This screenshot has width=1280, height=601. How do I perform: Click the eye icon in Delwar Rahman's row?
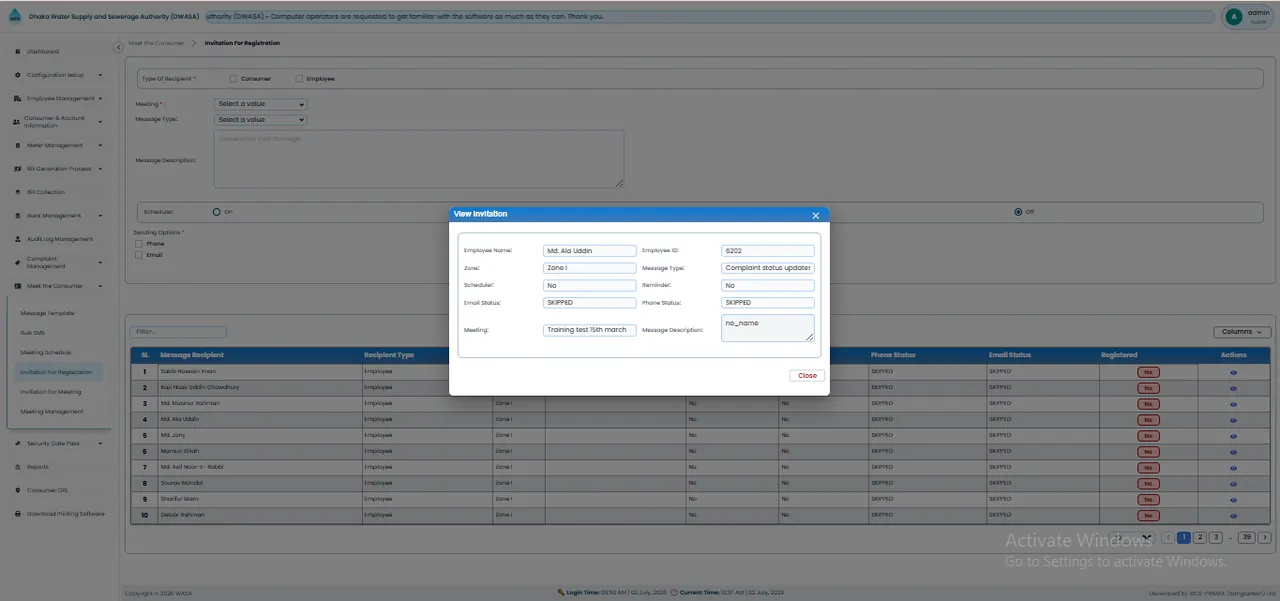[1233, 515]
